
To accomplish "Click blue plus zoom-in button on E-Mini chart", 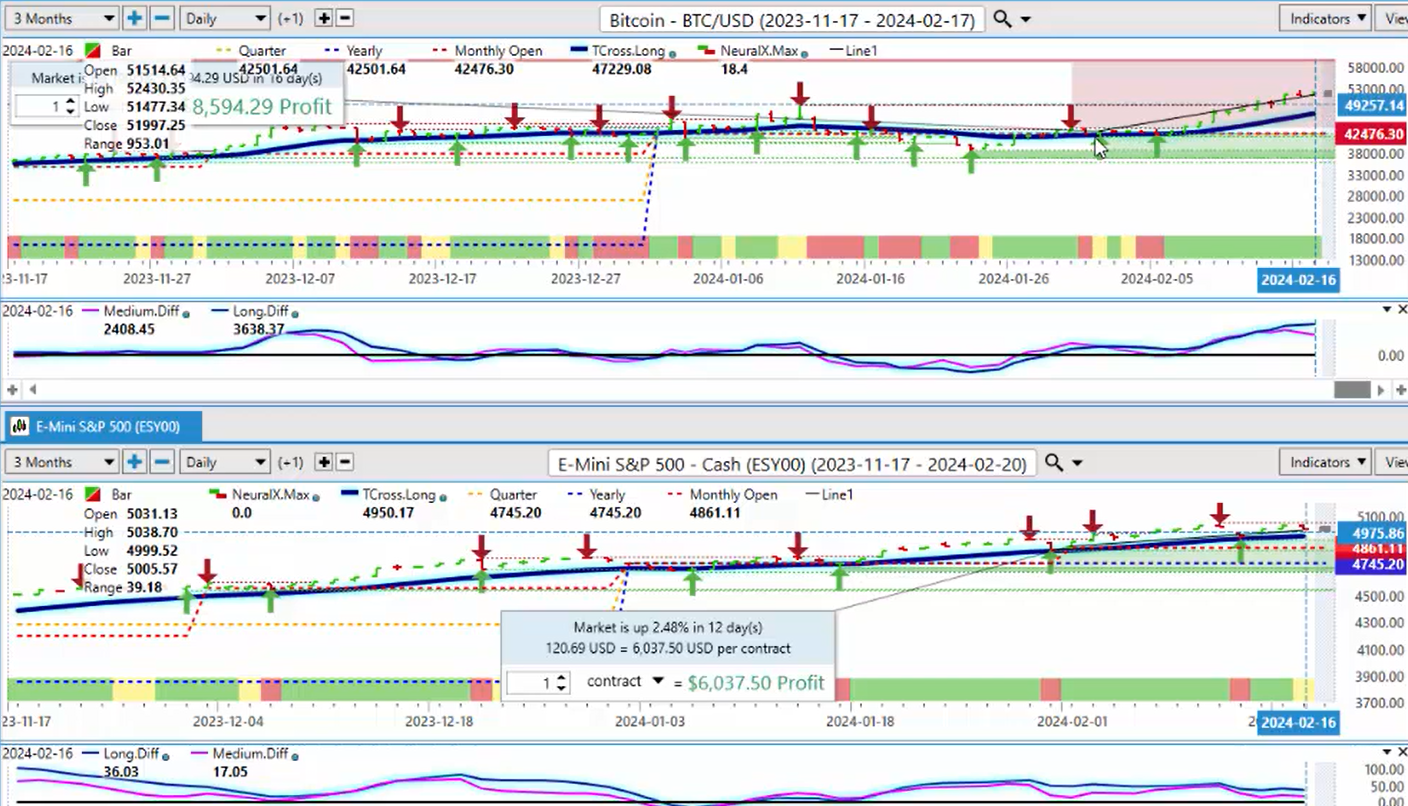I will tap(134, 462).
